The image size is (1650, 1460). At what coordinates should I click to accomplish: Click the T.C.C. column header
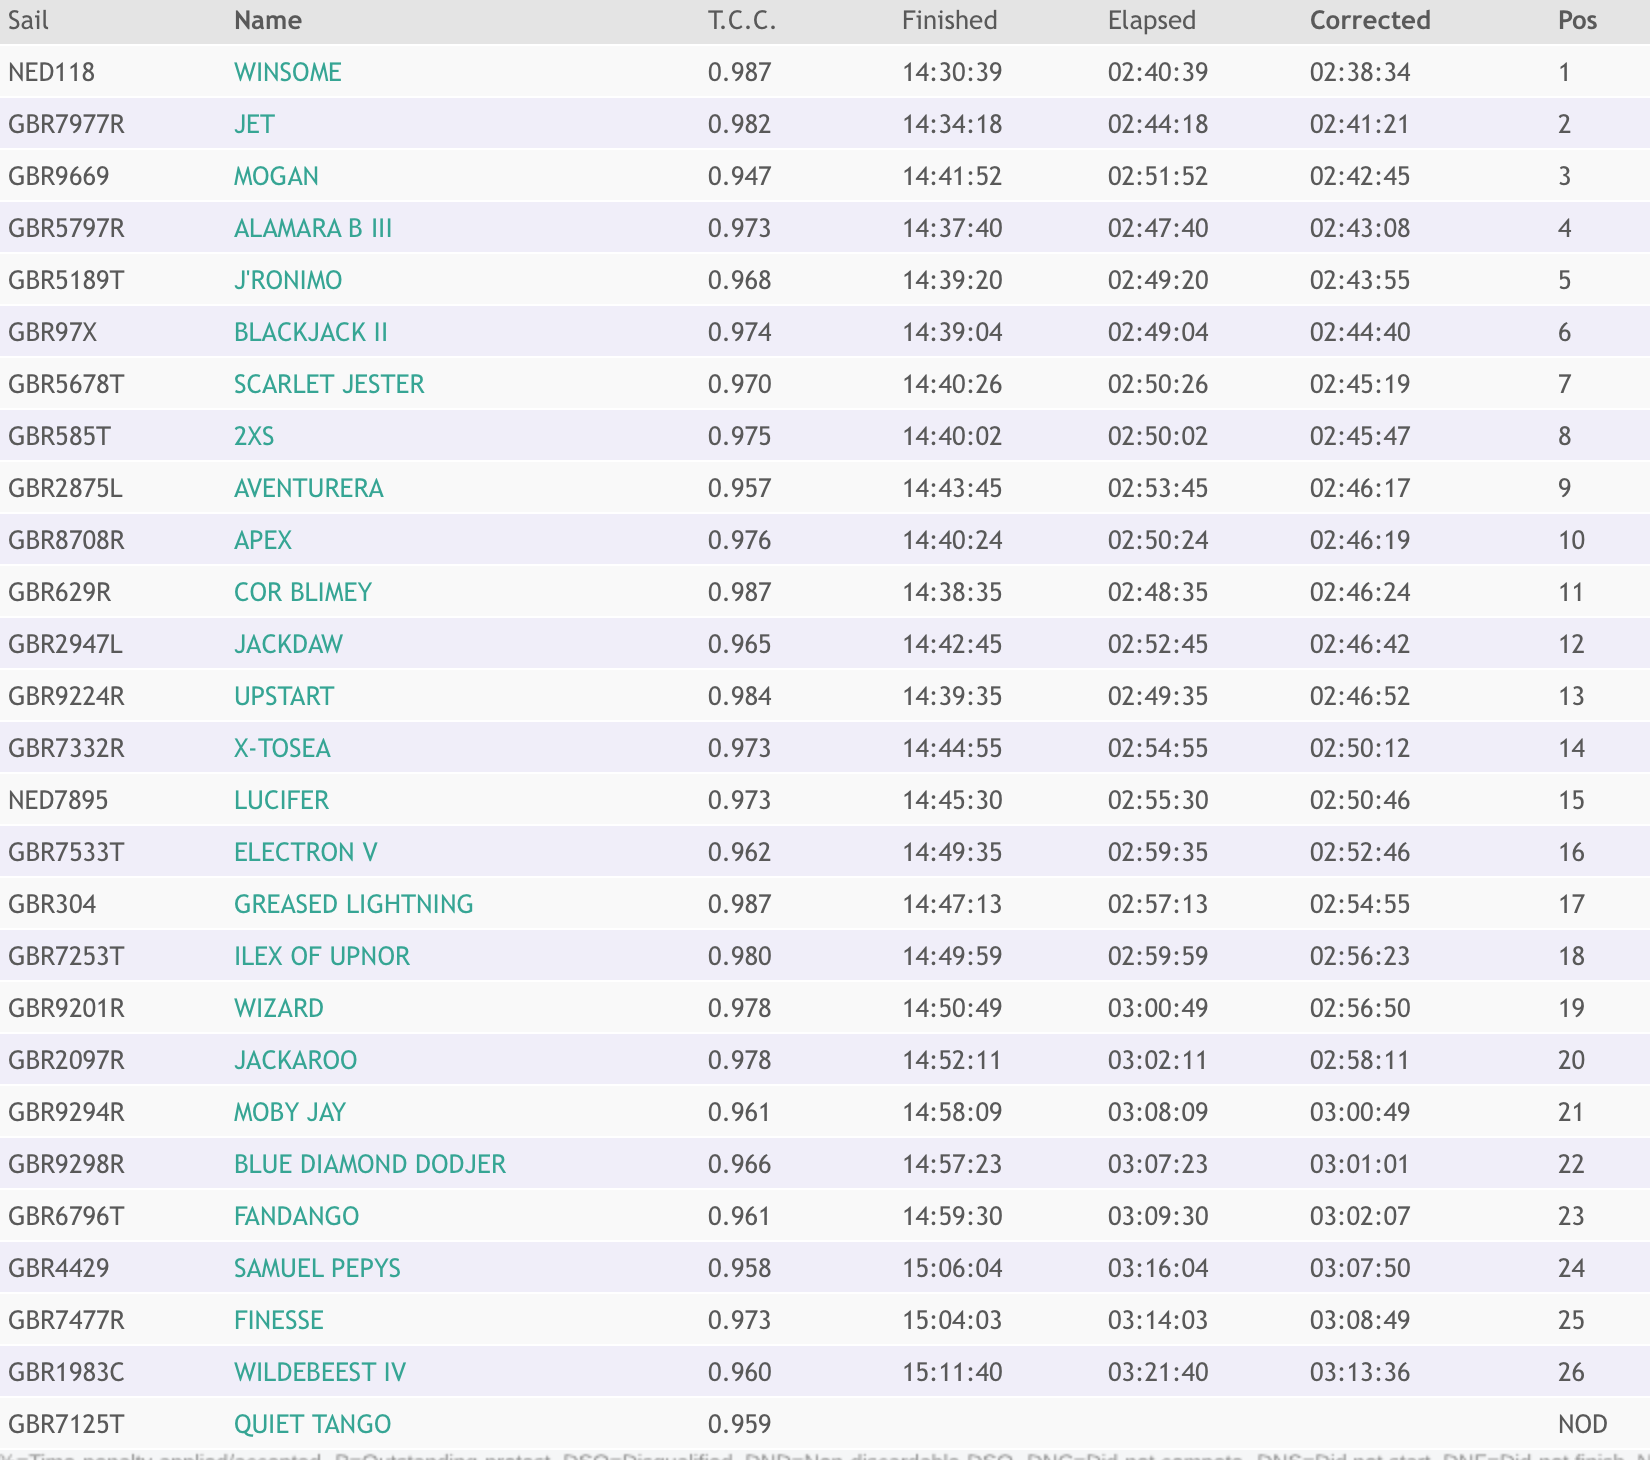point(741,20)
